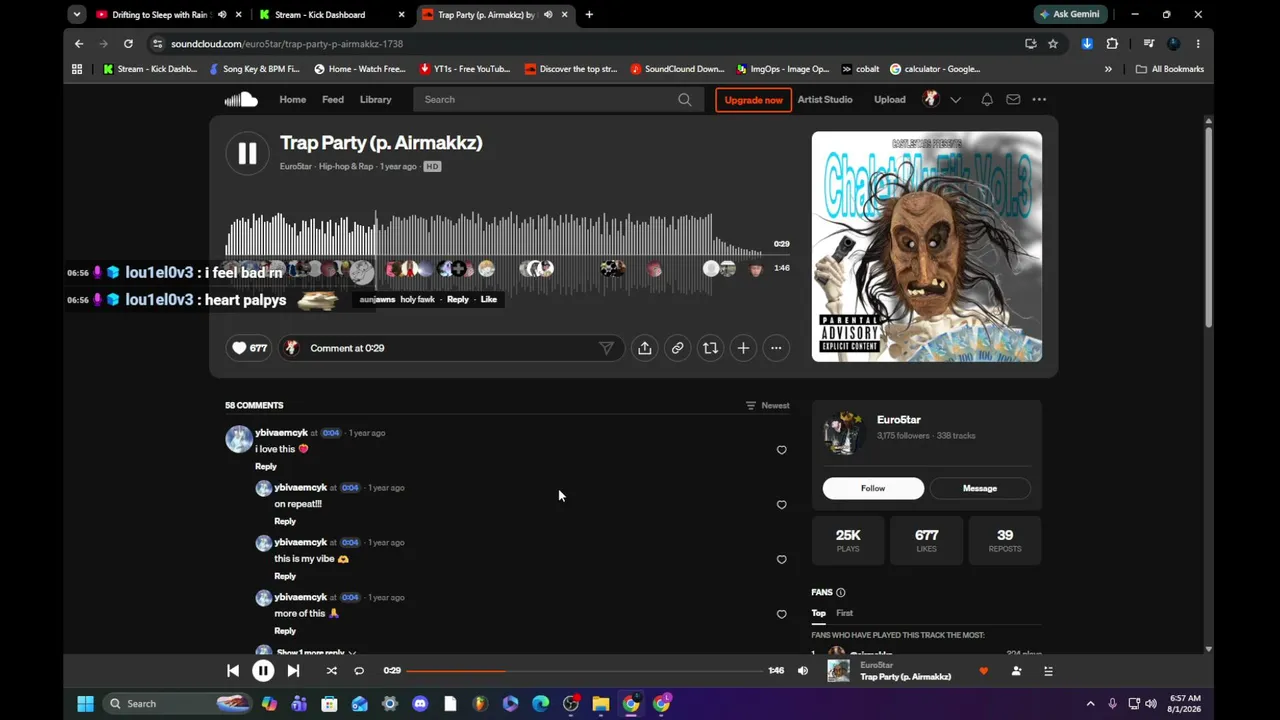Image resolution: width=1280 pixels, height=720 pixels.
Task: Reload the page with the browser refresh icon
Action: click(x=128, y=44)
